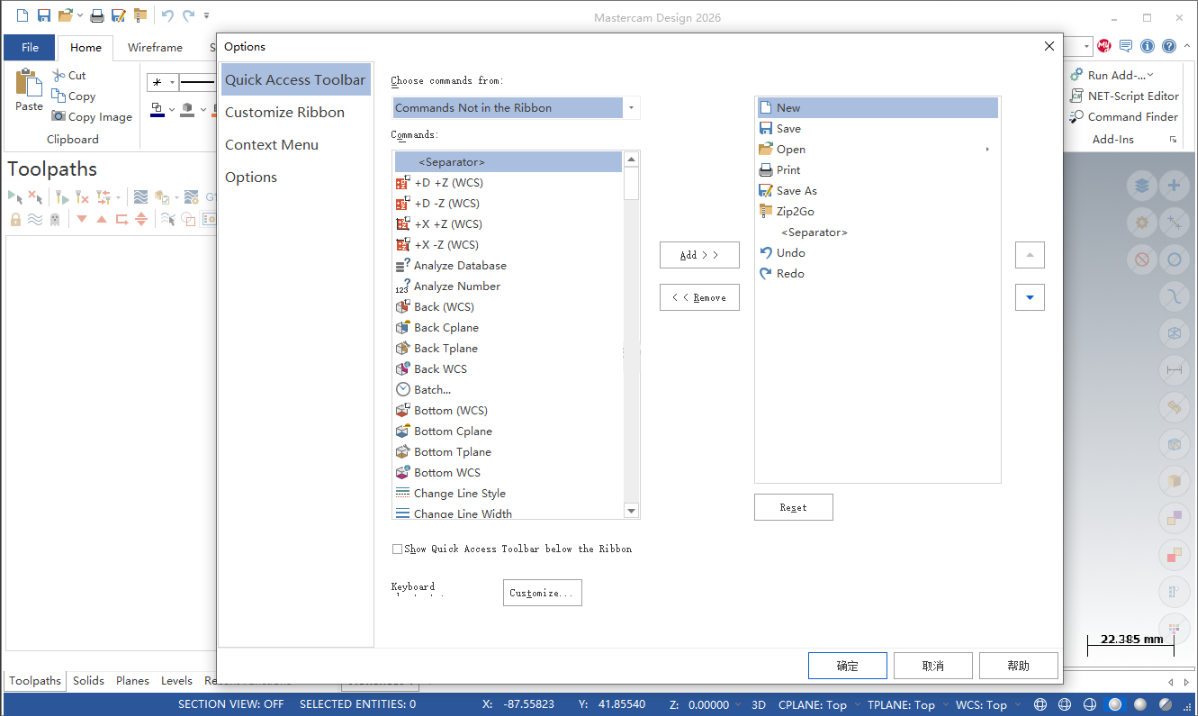The height and width of the screenshot is (716, 1198).
Task: Click the keyboard Customize... button
Action: pyautogui.click(x=542, y=592)
